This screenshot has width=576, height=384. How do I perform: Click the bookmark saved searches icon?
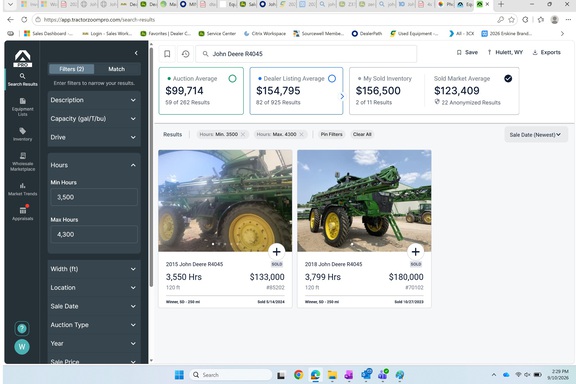point(167,54)
